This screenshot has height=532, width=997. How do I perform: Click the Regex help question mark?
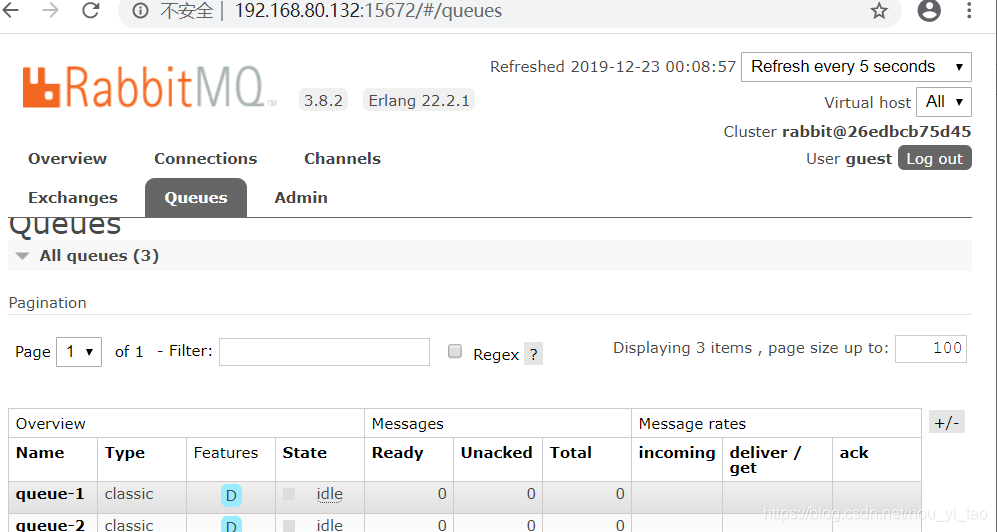point(533,354)
